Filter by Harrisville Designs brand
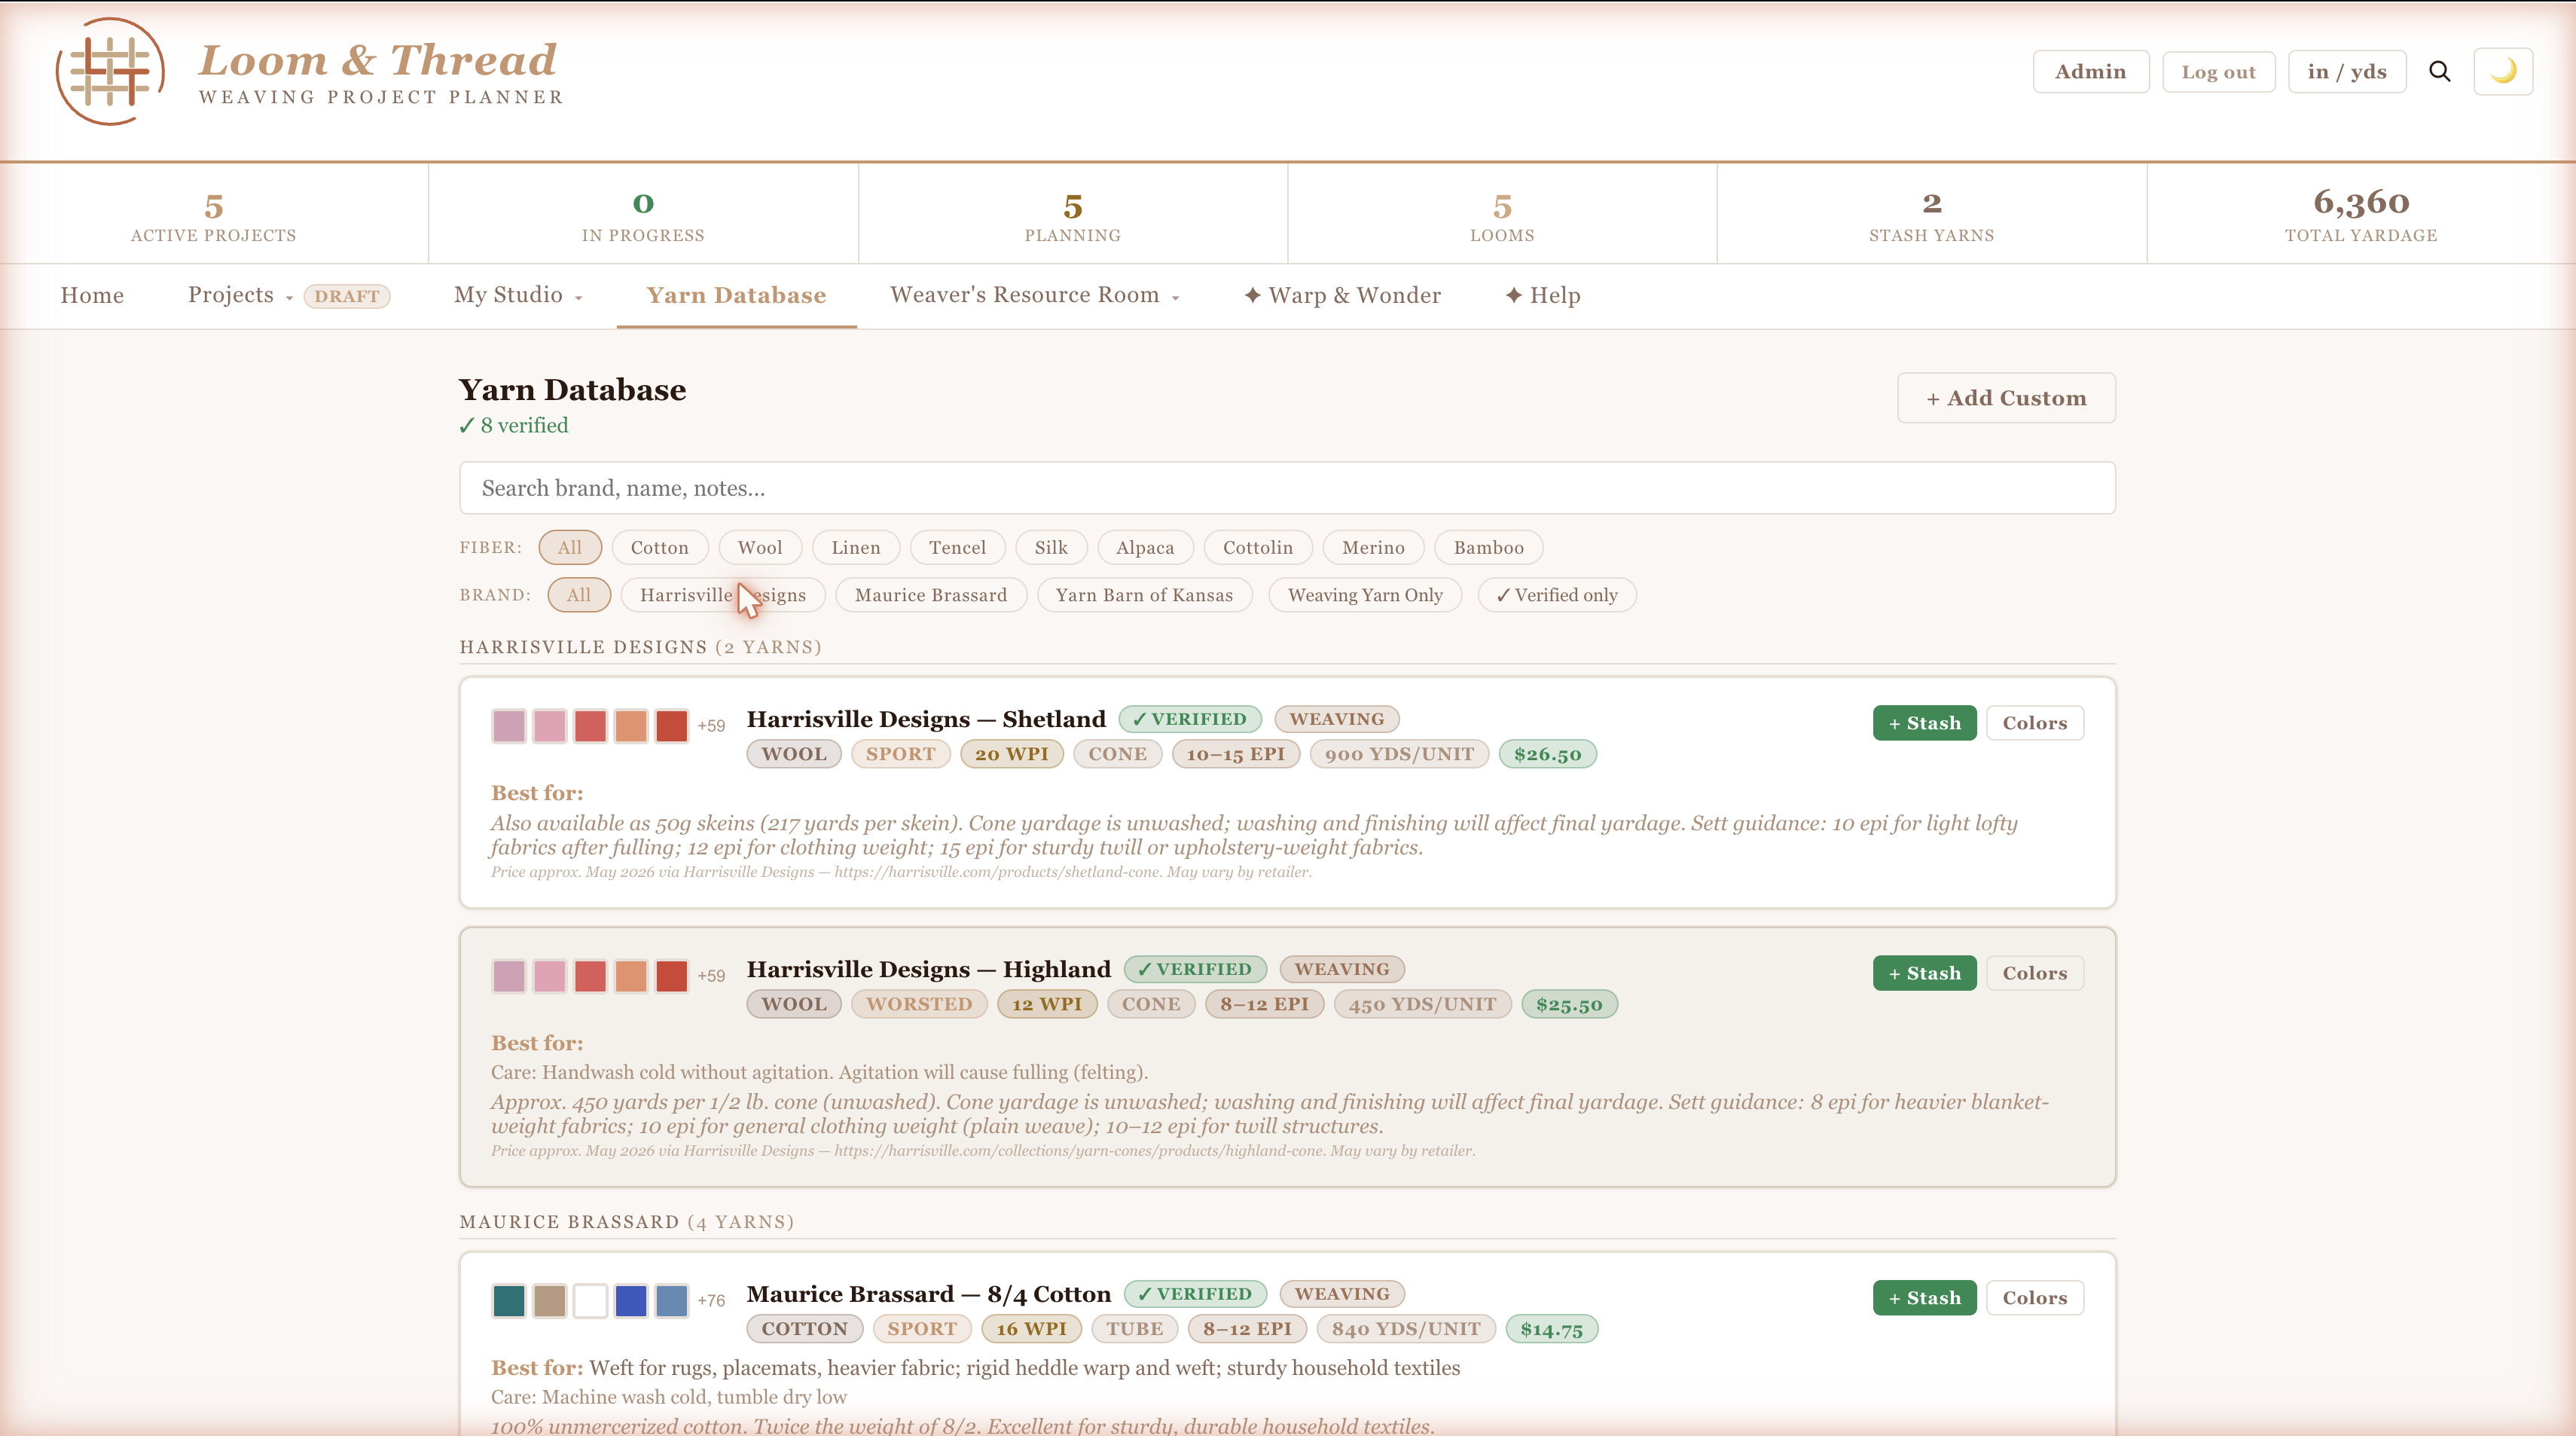This screenshot has height=1436, width=2576. [x=723, y=595]
